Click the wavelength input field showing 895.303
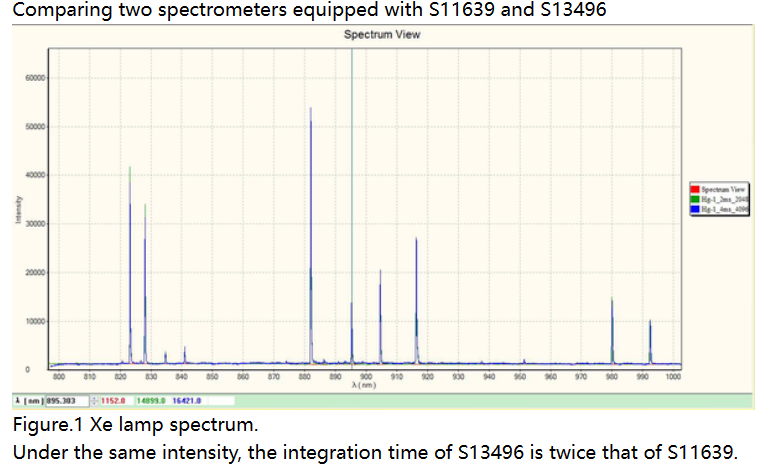The width and height of the screenshot is (770, 473). (67, 401)
